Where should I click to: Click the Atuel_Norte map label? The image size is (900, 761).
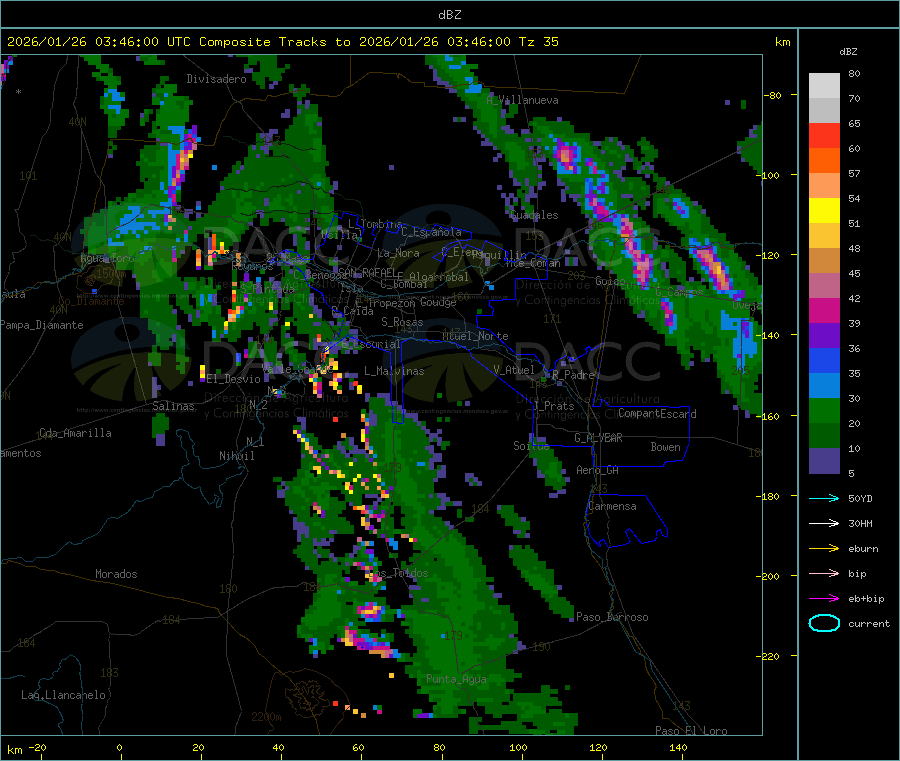[475, 336]
